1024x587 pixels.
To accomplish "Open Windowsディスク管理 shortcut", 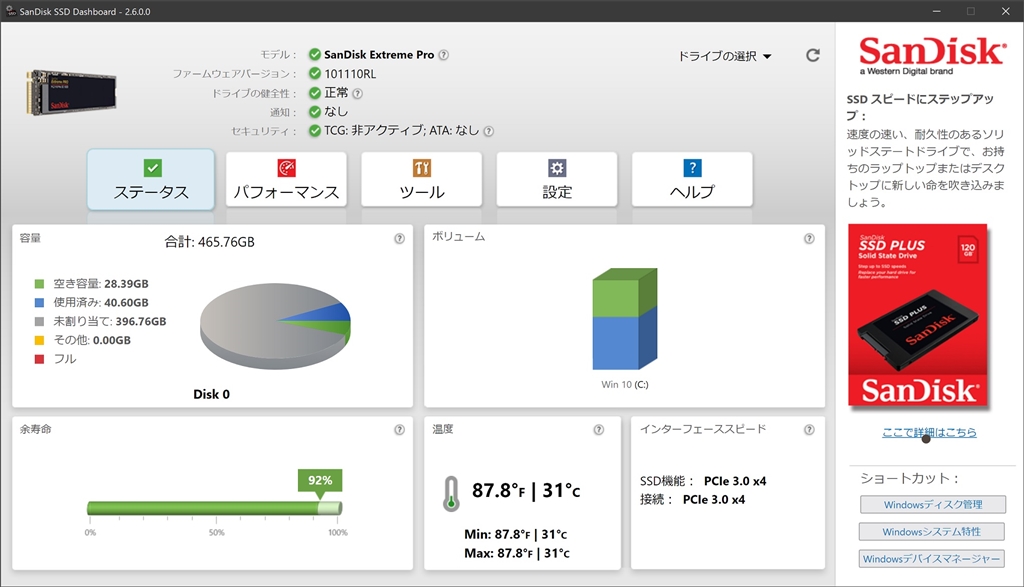I will (933, 505).
